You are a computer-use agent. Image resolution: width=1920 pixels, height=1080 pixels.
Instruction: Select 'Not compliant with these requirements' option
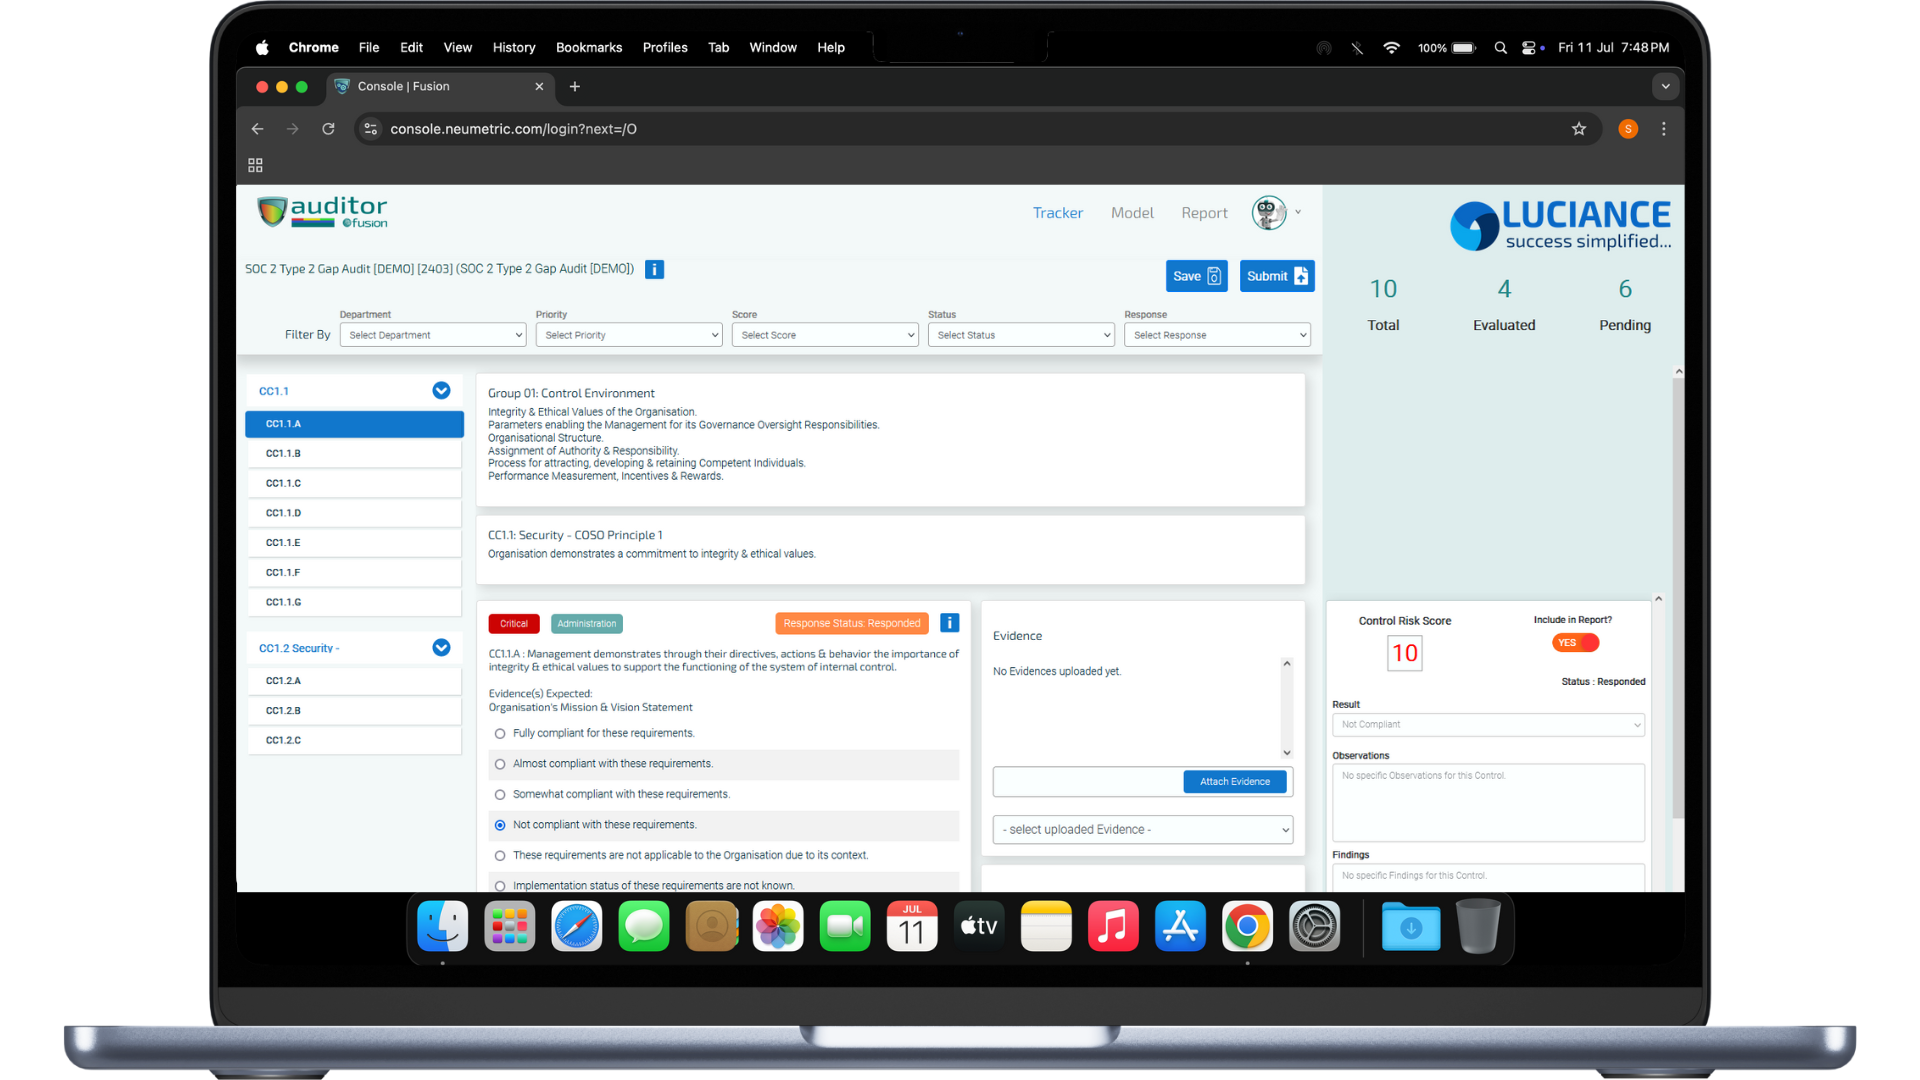click(499, 825)
